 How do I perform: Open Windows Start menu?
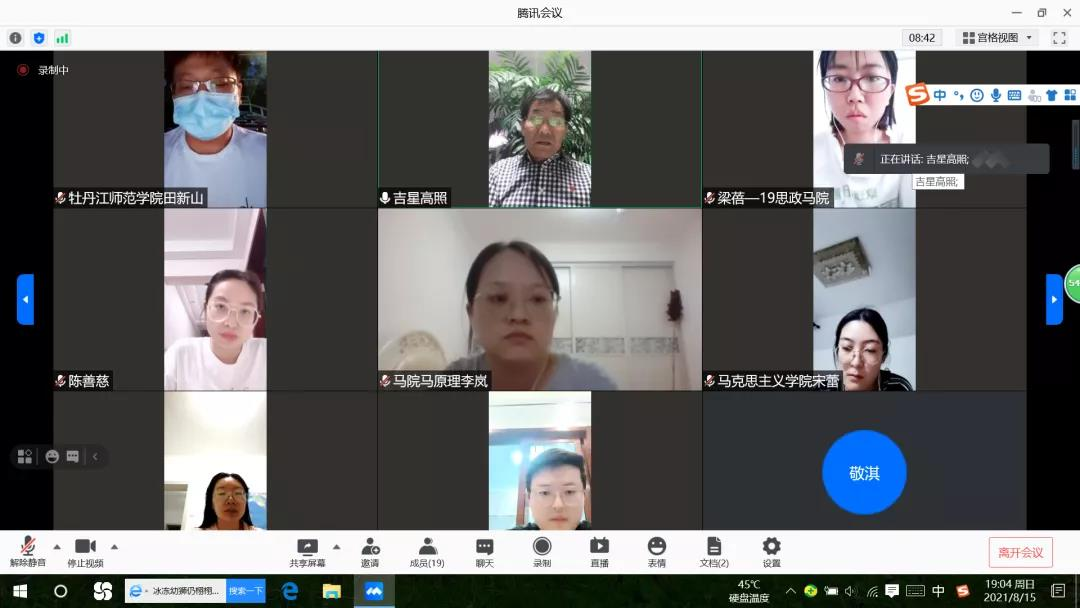coord(20,591)
